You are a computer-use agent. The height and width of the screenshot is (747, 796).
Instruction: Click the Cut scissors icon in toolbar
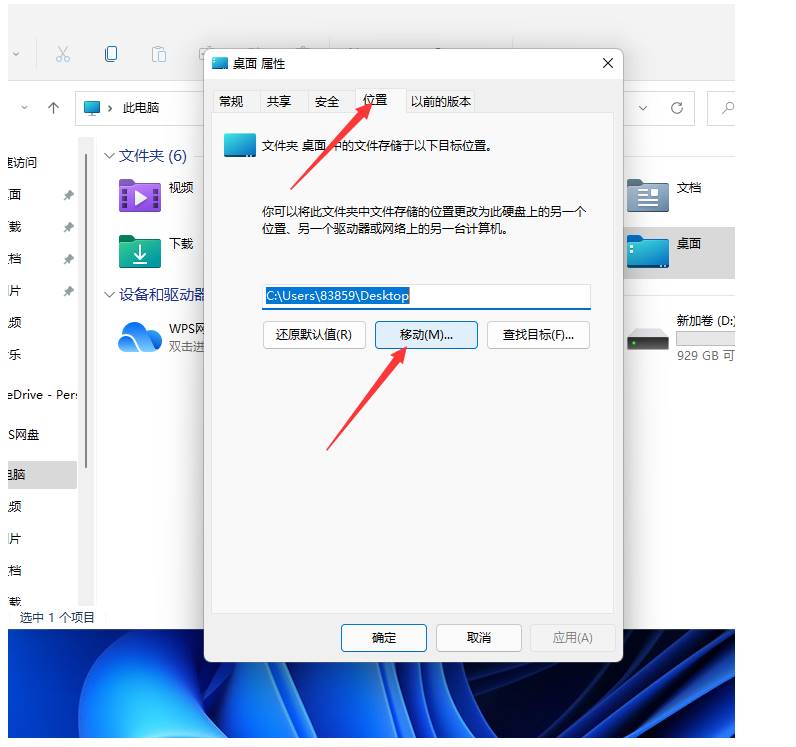pos(63,54)
